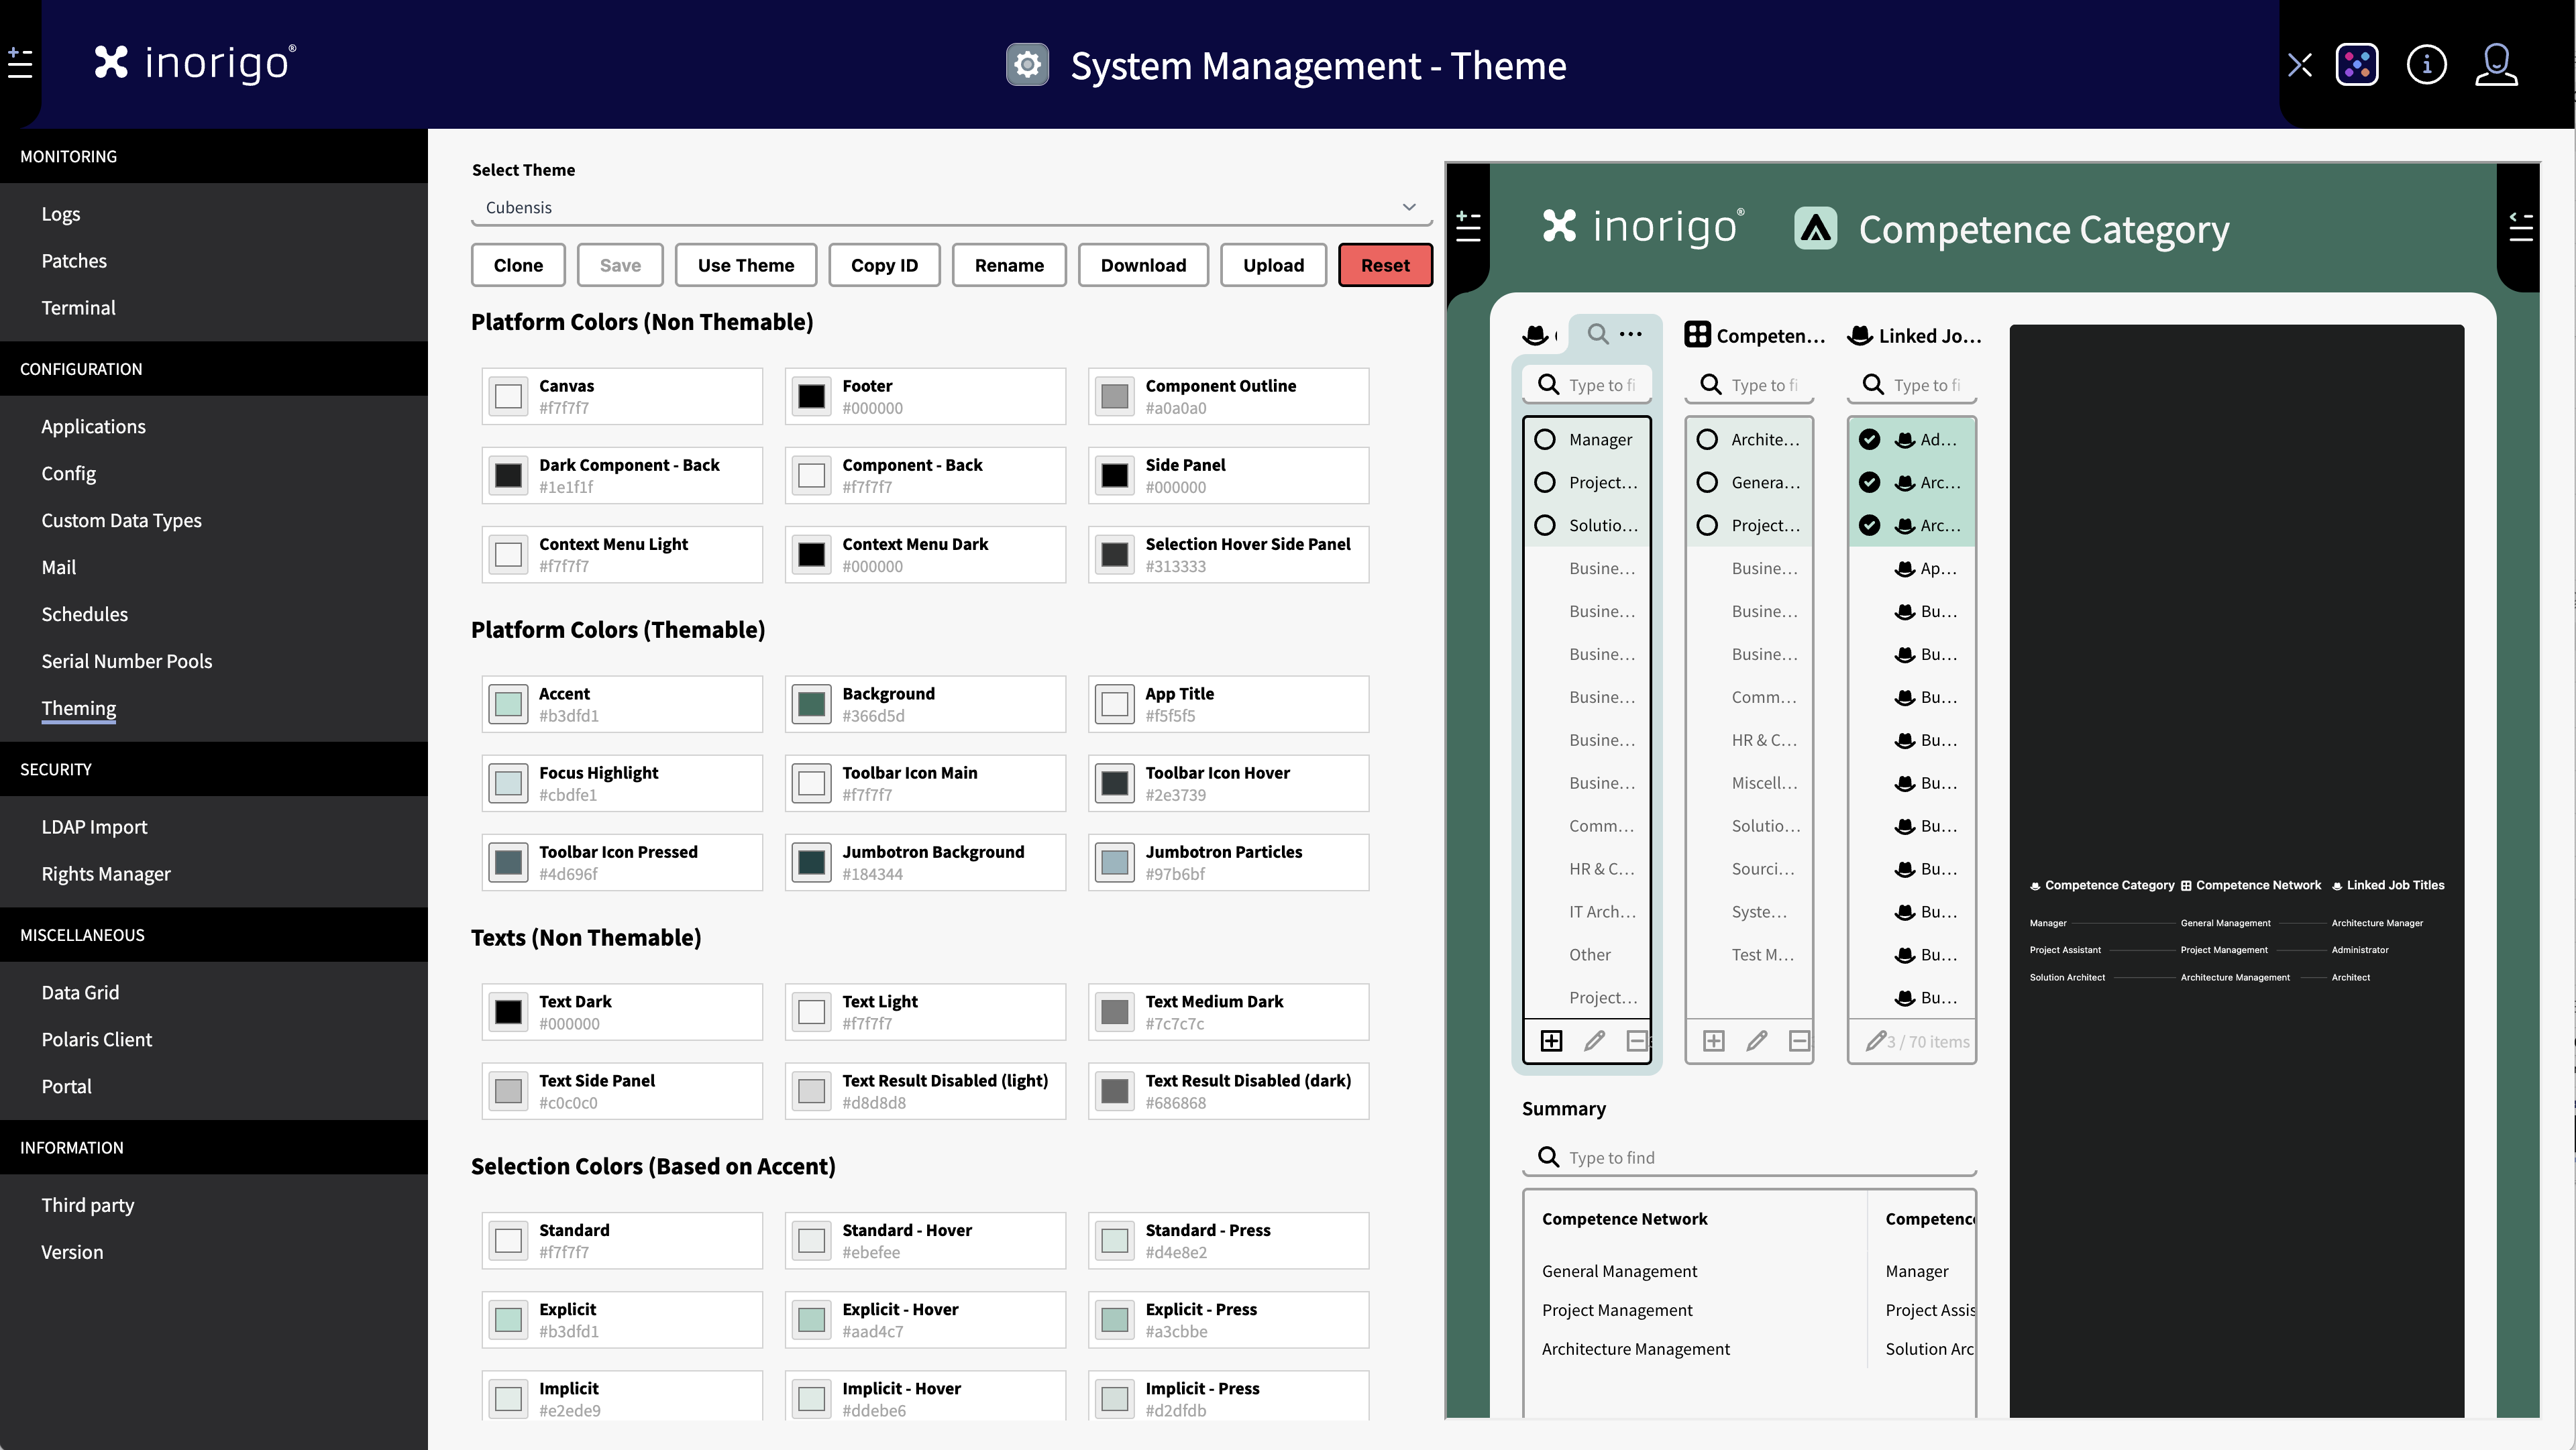Click the Reset button

pos(1384,265)
